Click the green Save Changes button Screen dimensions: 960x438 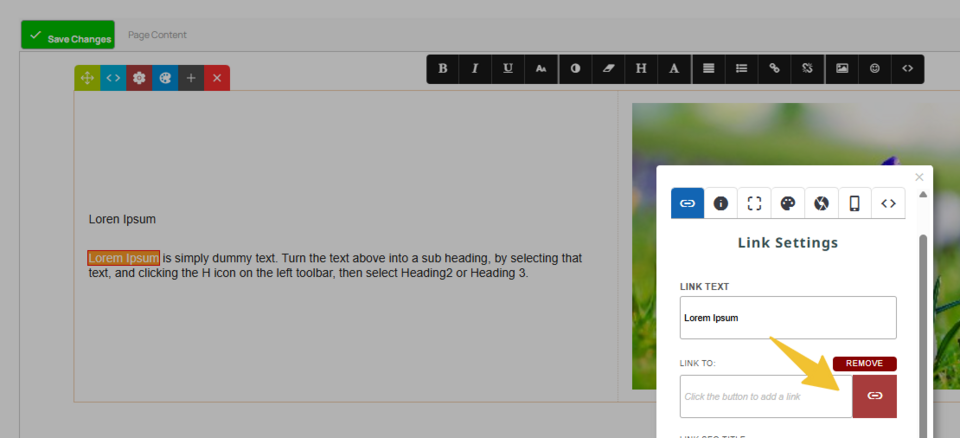pos(68,36)
